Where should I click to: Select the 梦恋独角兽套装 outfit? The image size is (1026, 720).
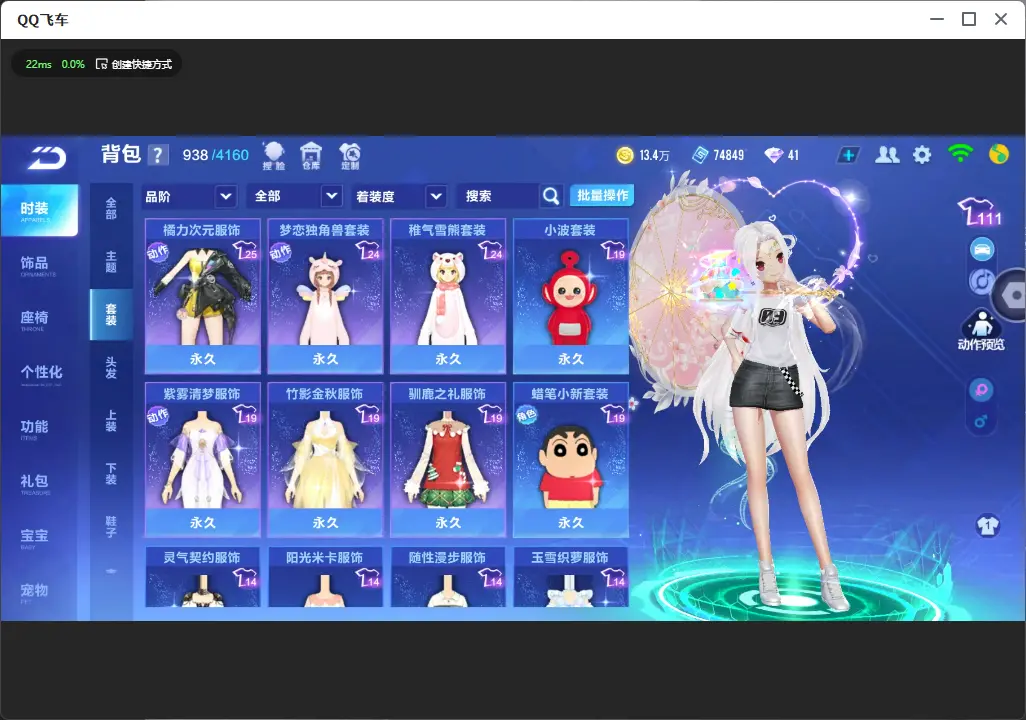point(325,296)
